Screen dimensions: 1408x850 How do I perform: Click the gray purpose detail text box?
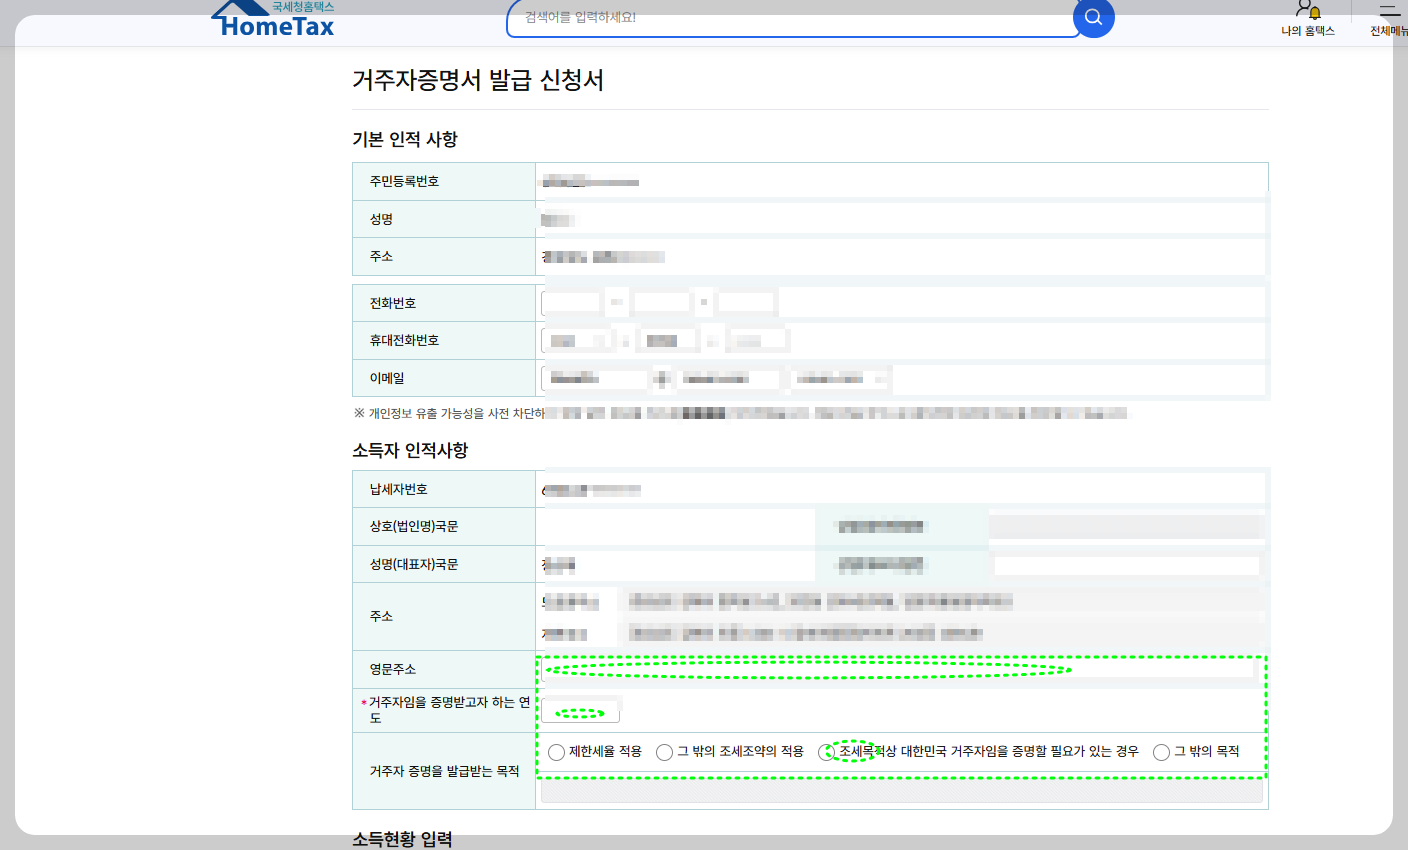click(901, 791)
